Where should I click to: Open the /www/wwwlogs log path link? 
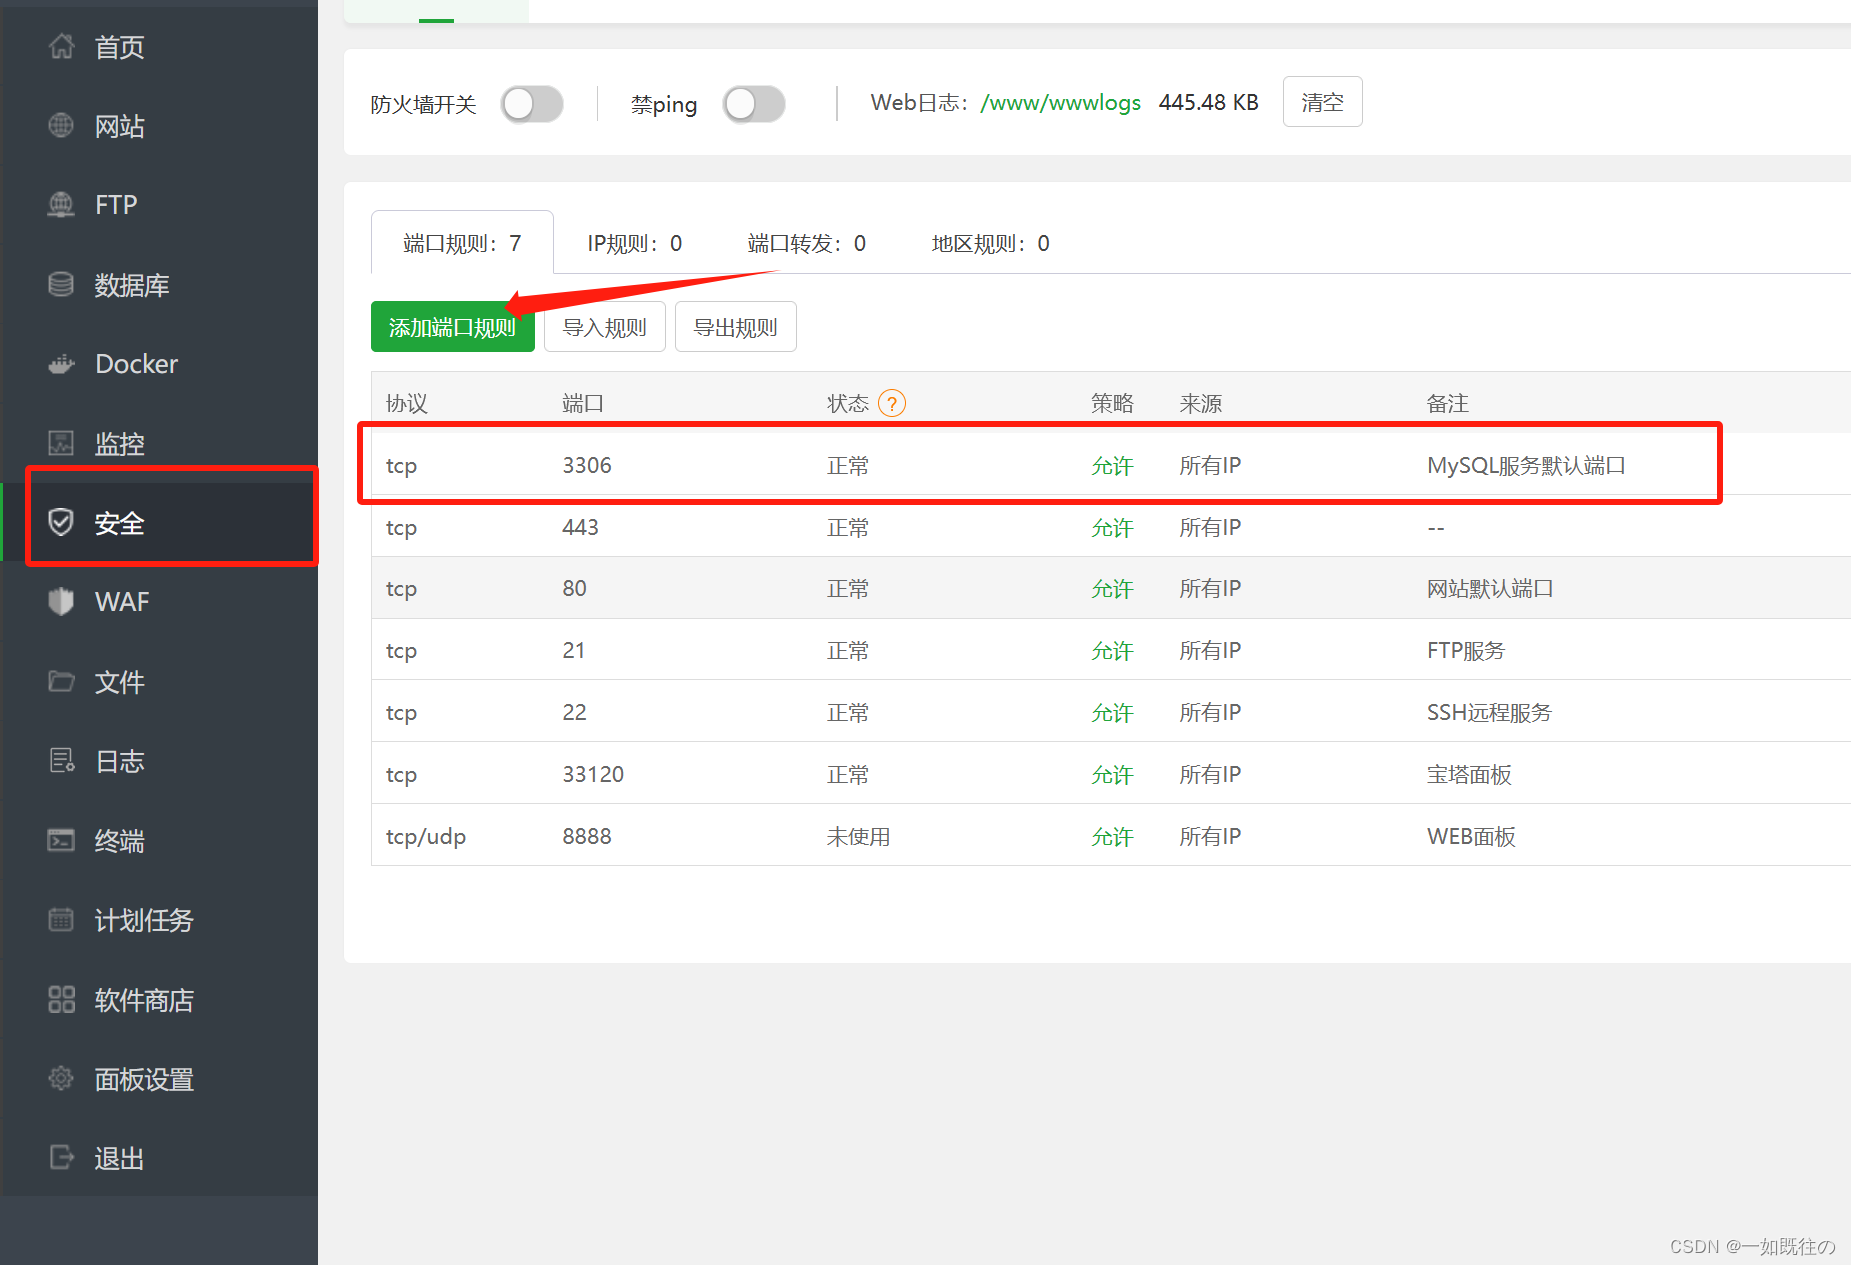click(x=1060, y=102)
